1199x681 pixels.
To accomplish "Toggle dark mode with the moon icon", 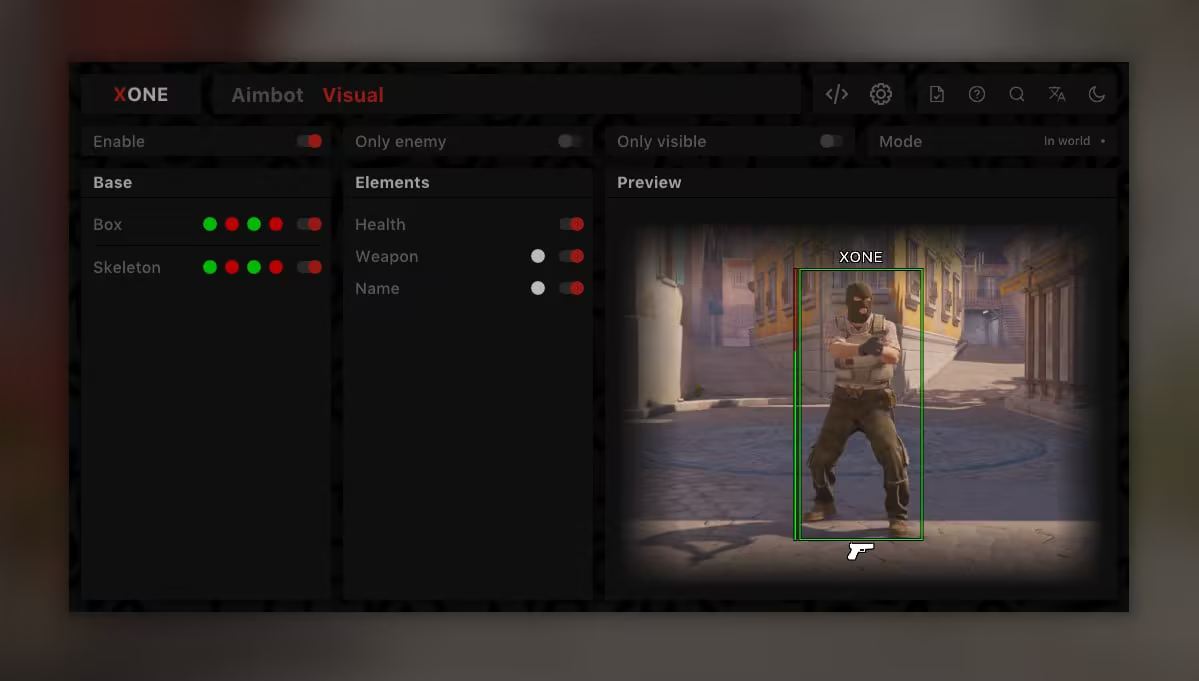I will [1096, 94].
